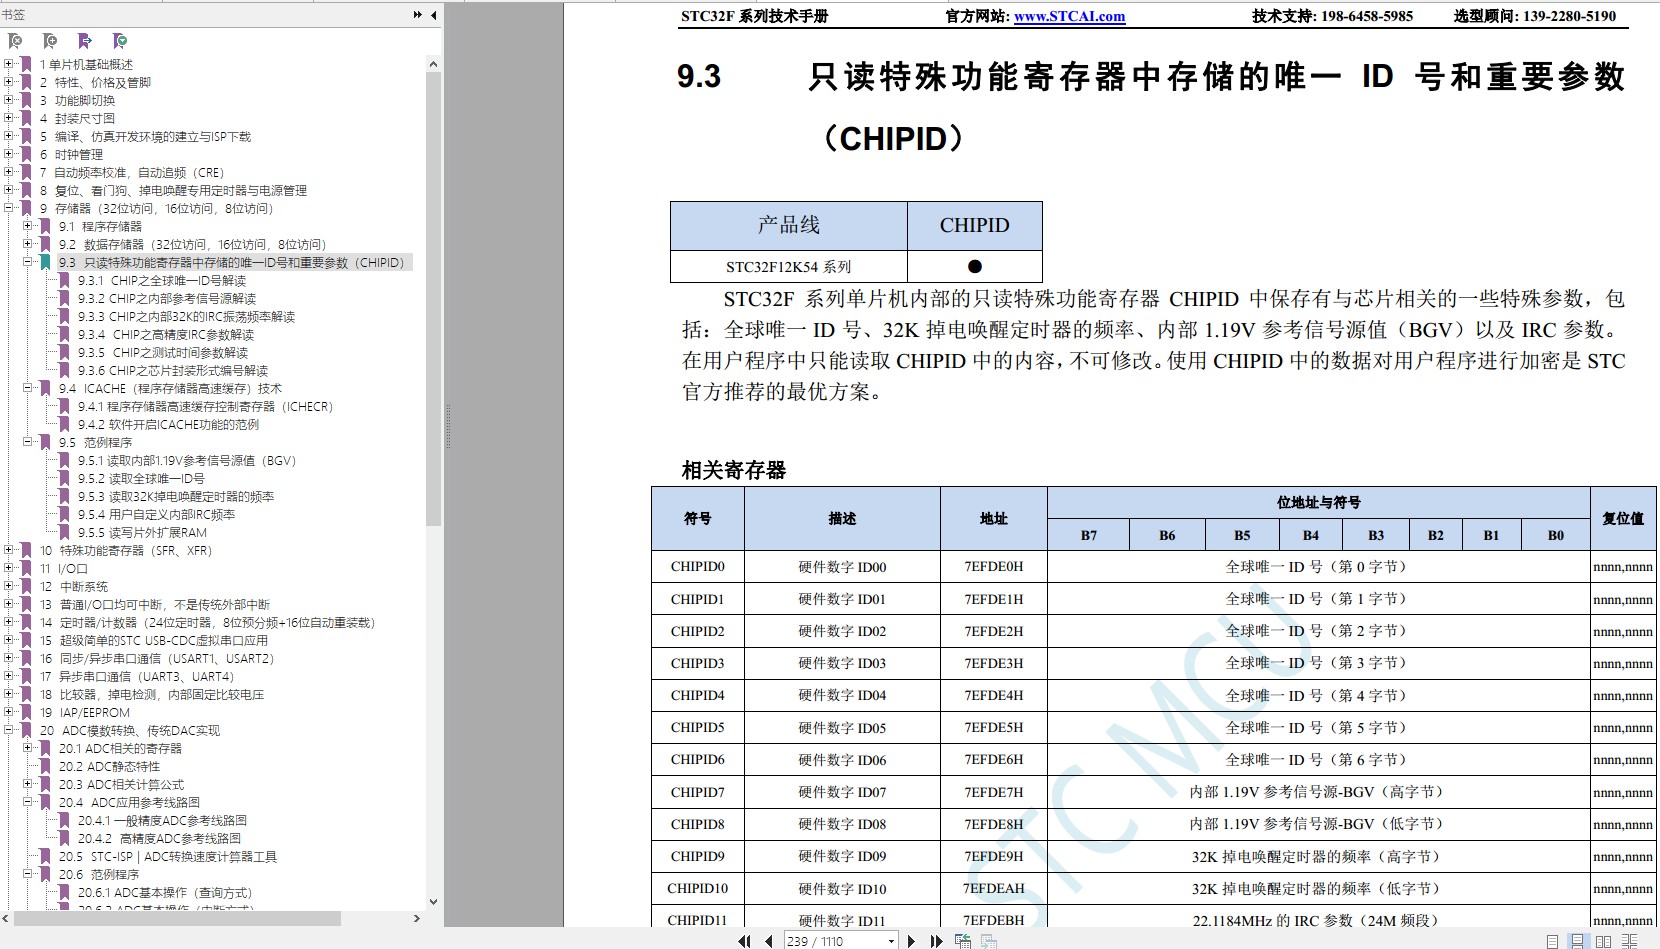This screenshot has width=1660, height=949.
Task: Switch to continuous page view mode
Action: [1578, 941]
